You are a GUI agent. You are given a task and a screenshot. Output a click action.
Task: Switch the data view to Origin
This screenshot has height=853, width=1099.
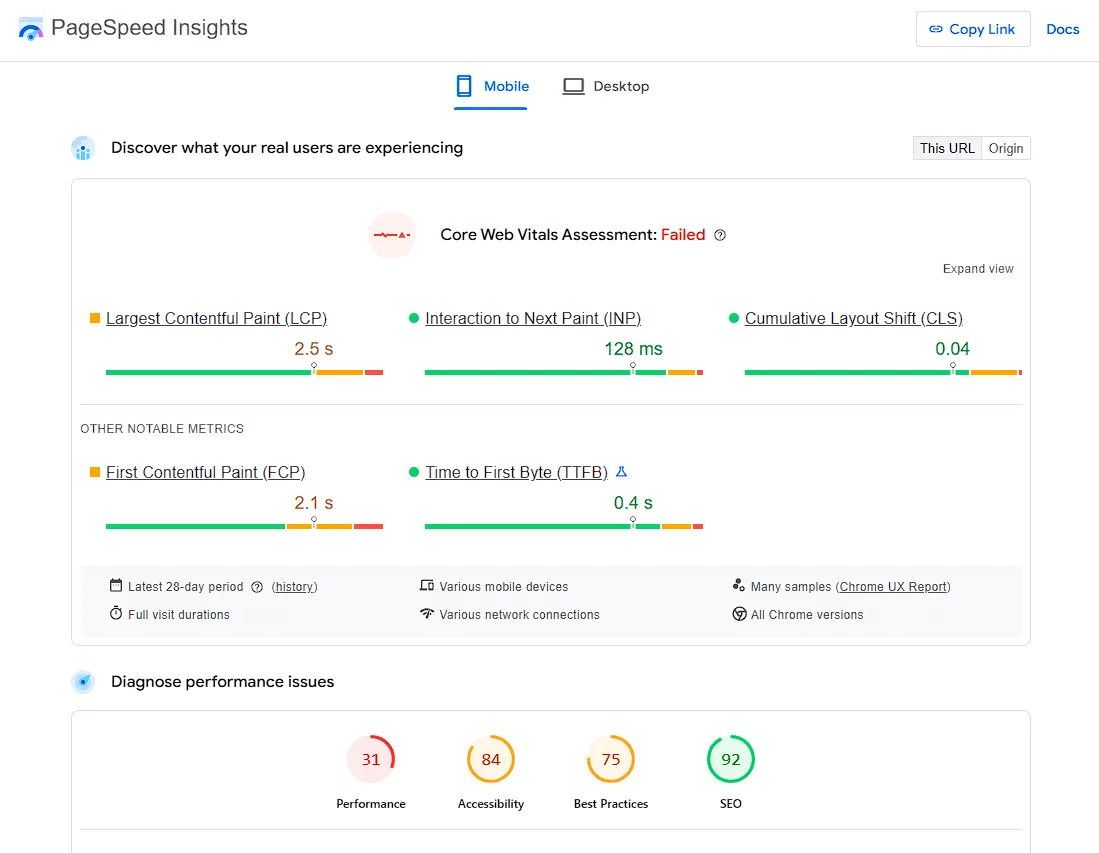click(x=1005, y=148)
